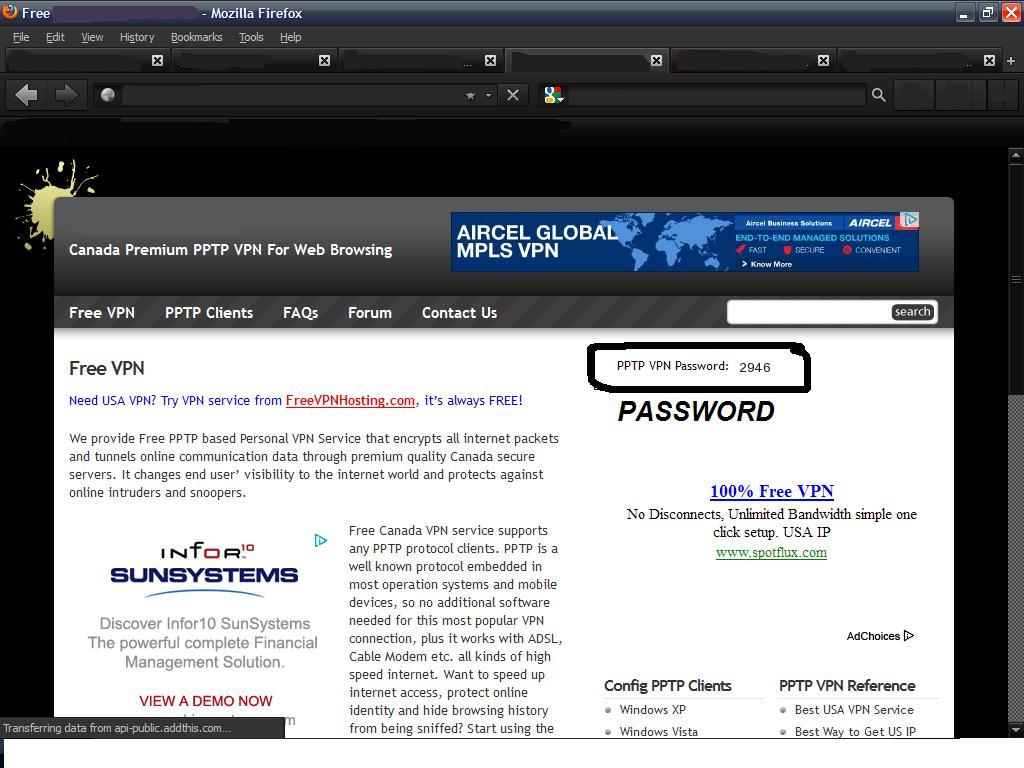Click AdChoices icon on SunSystems ad
The image size is (1024, 768).
(x=321, y=540)
